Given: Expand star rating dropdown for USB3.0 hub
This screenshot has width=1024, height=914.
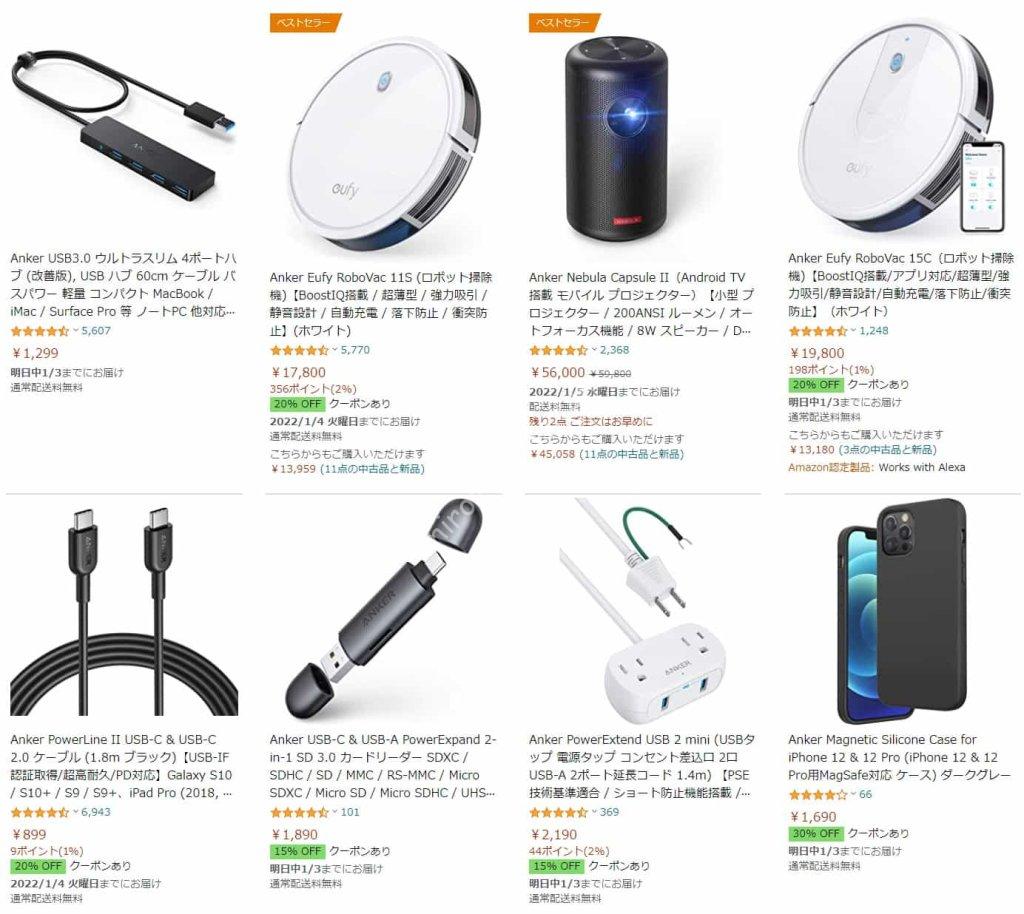Looking at the screenshot, I should (x=76, y=331).
